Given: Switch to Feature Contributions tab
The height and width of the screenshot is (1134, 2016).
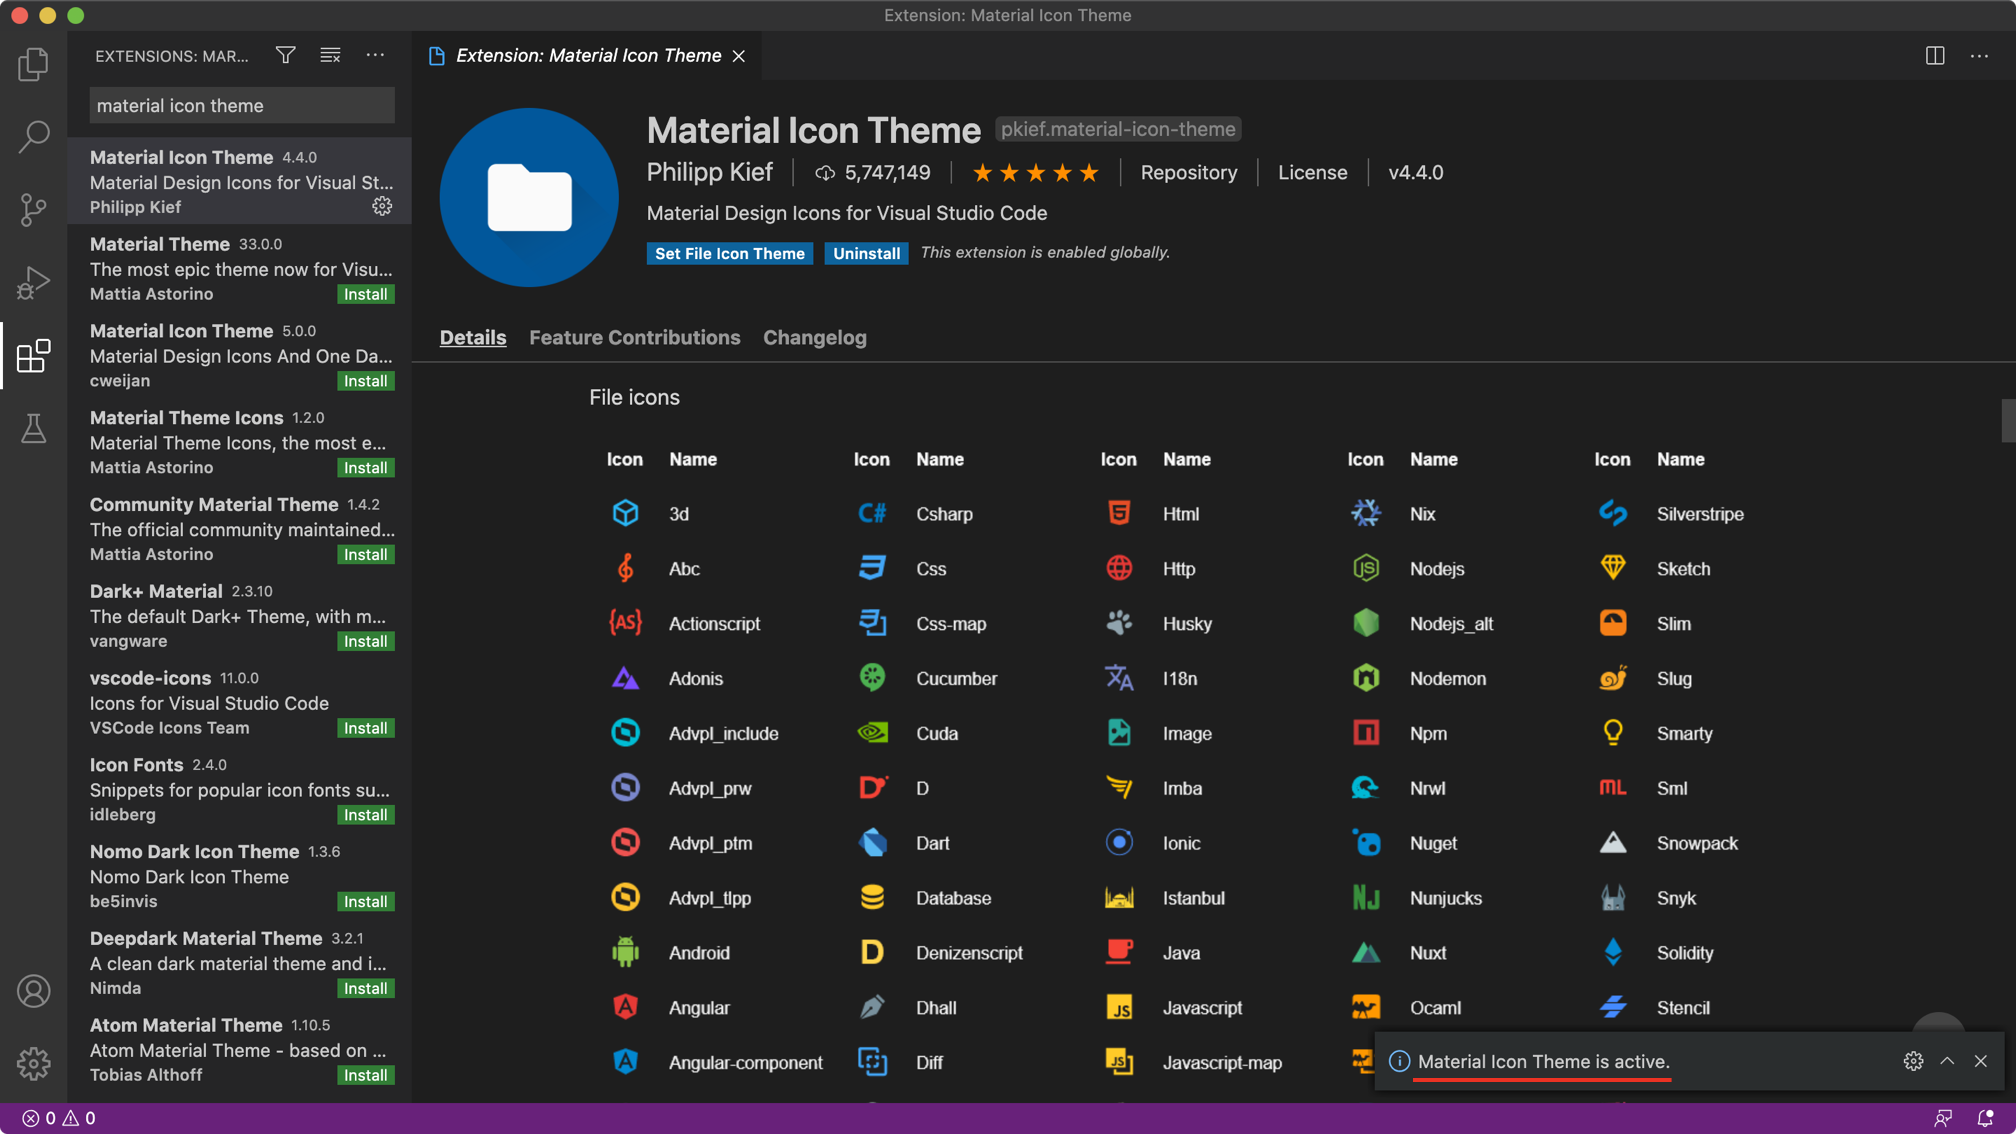Looking at the screenshot, I should coord(634,338).
